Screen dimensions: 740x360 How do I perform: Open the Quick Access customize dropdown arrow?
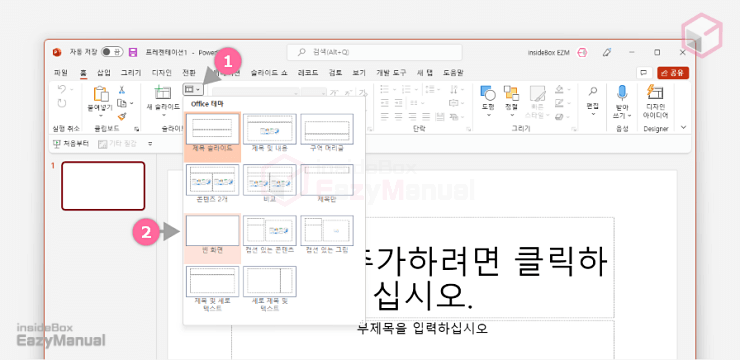click(150, 144)
